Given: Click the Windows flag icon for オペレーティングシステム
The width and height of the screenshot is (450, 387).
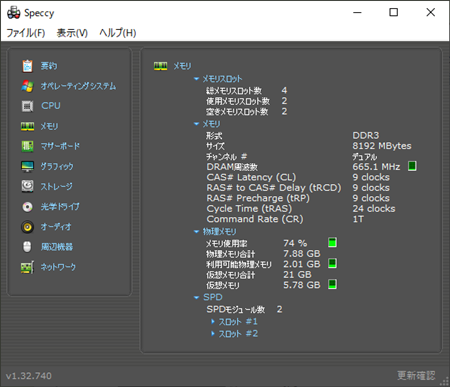Looking at the screenshot, I should click(27, 86).
